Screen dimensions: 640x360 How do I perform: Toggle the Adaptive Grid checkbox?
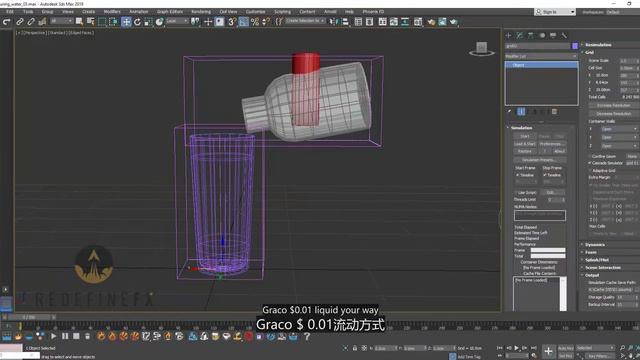(x=590, y=171)
